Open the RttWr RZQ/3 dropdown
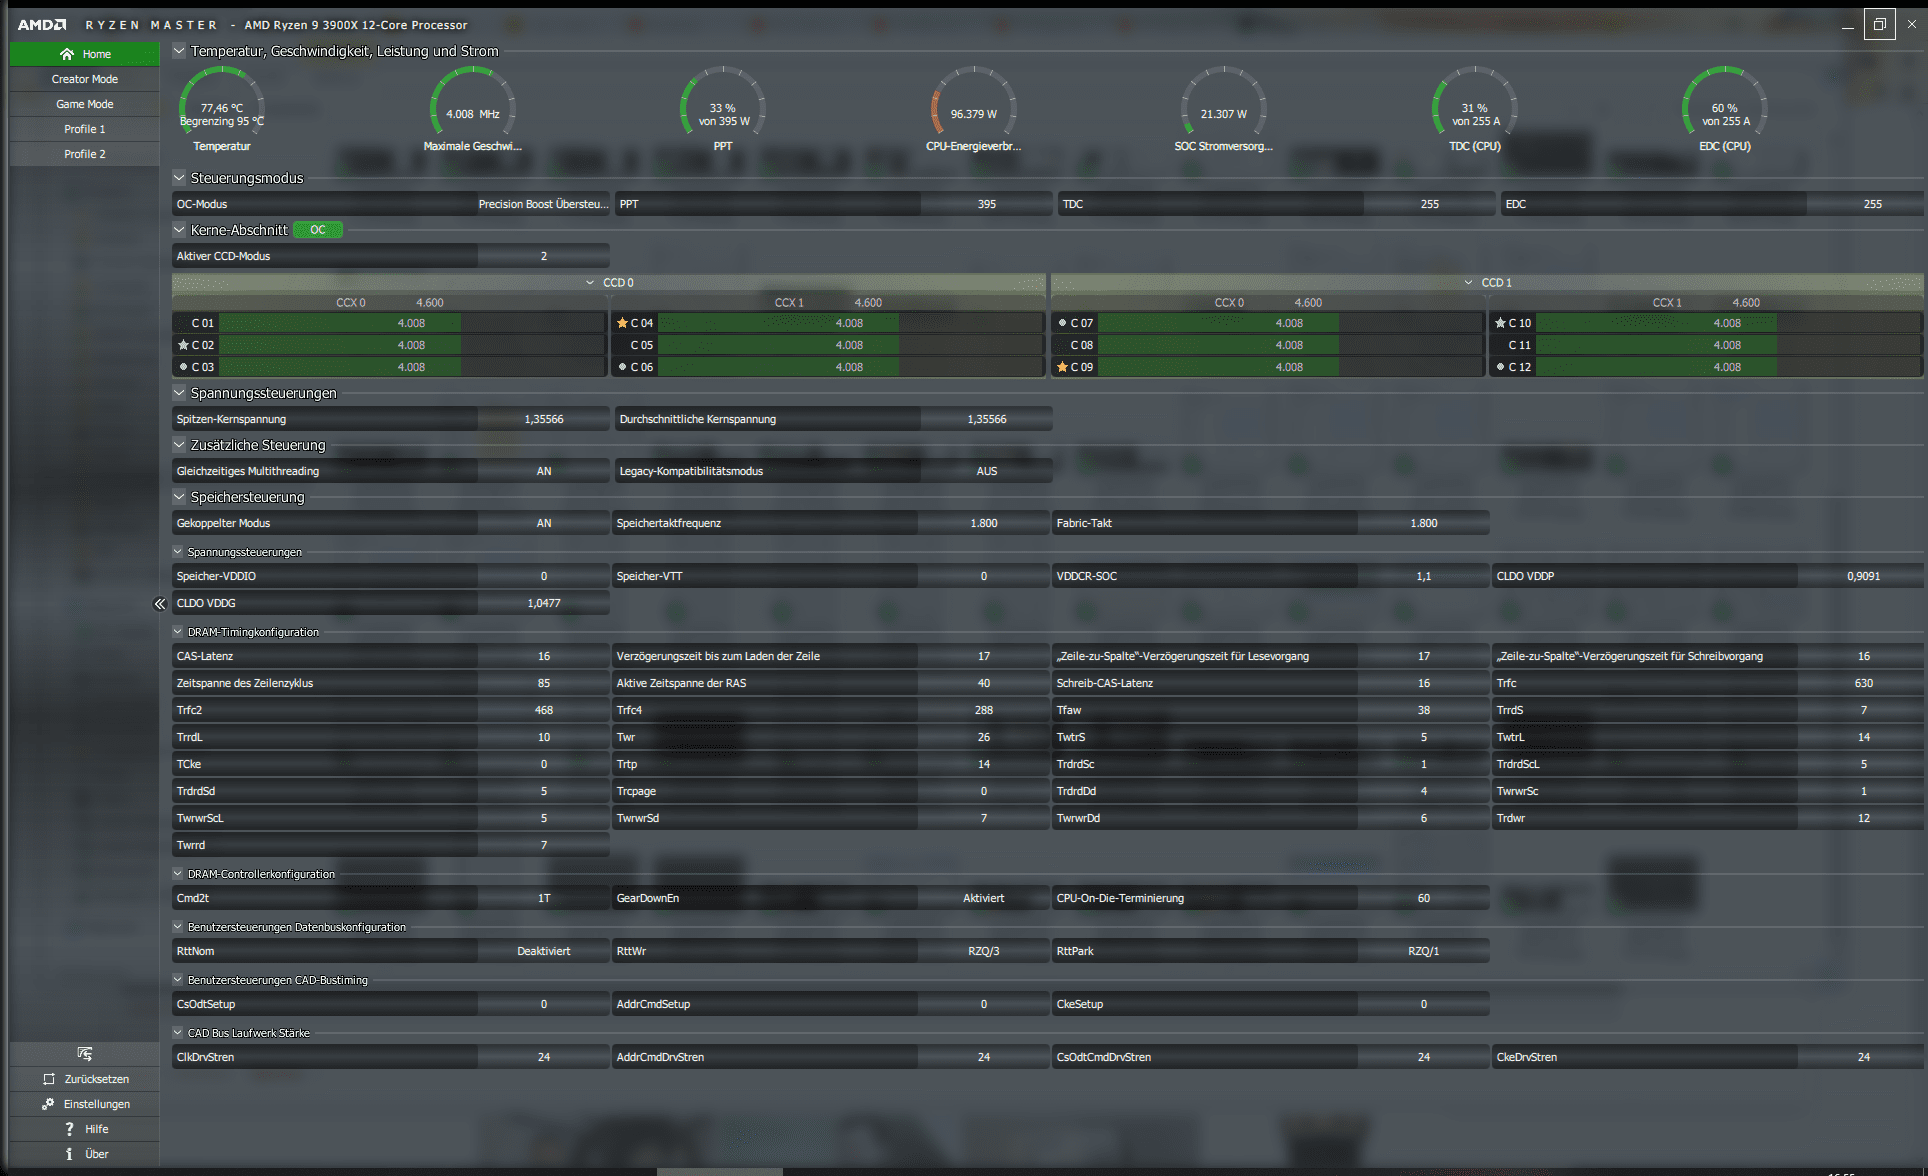 [984, 951]
